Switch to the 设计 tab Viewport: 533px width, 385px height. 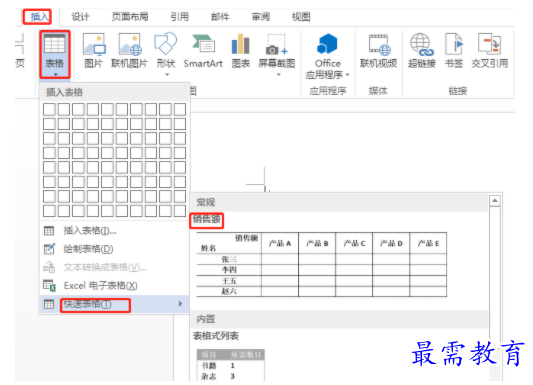point(80,17)
